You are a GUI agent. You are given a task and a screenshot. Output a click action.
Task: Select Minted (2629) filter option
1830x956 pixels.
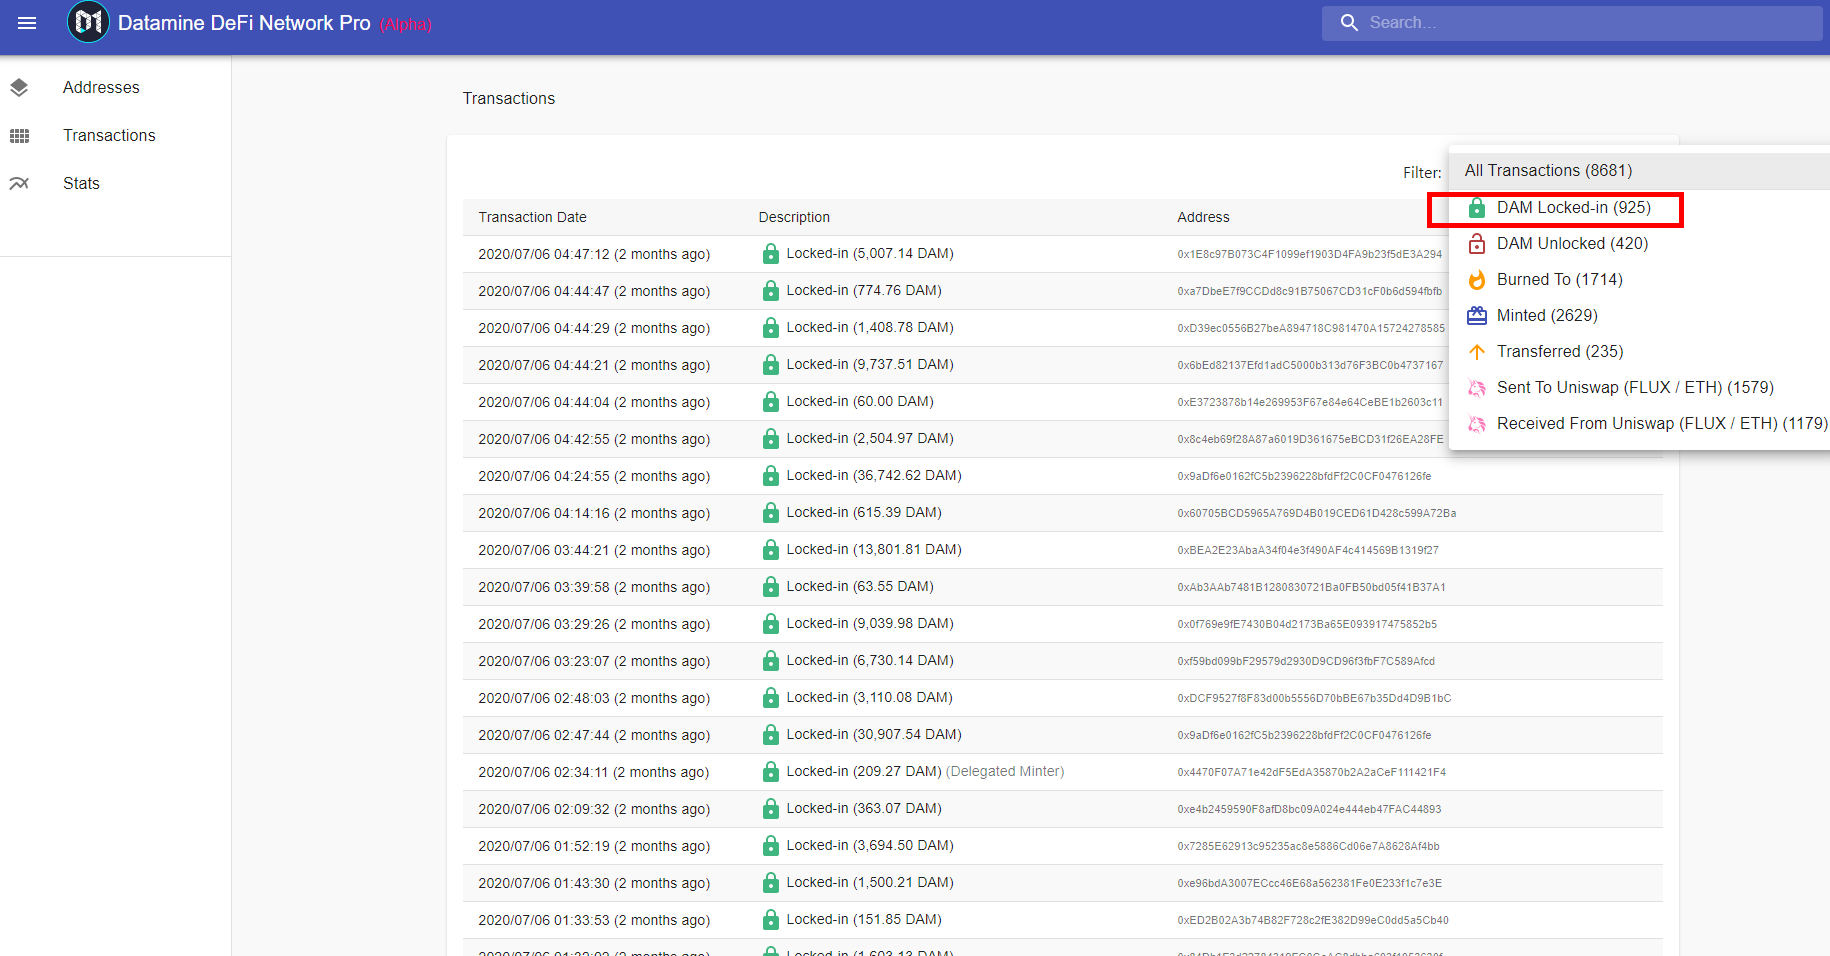(x=1639, y=316)
